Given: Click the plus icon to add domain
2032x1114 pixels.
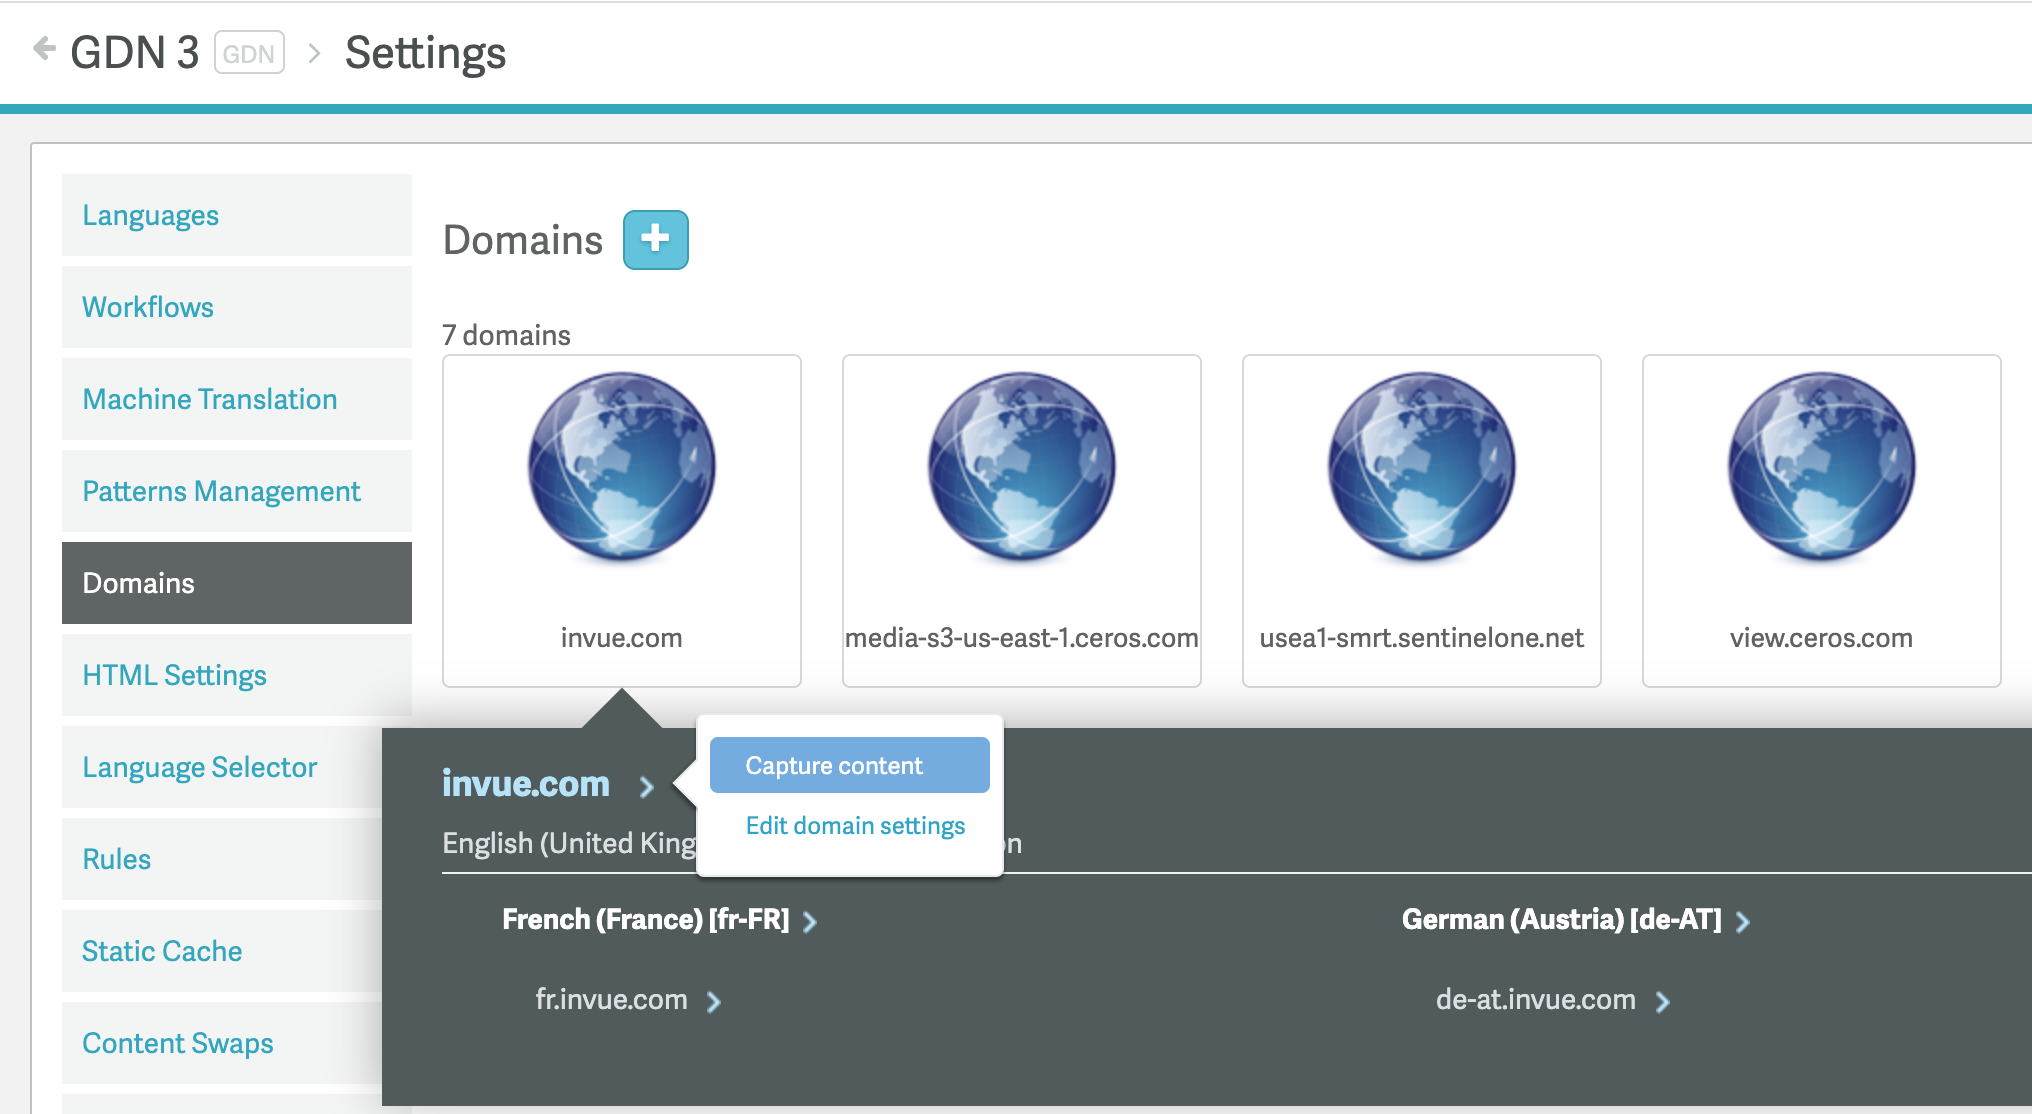Looking at the screenshot, I should tap(655, 239).
